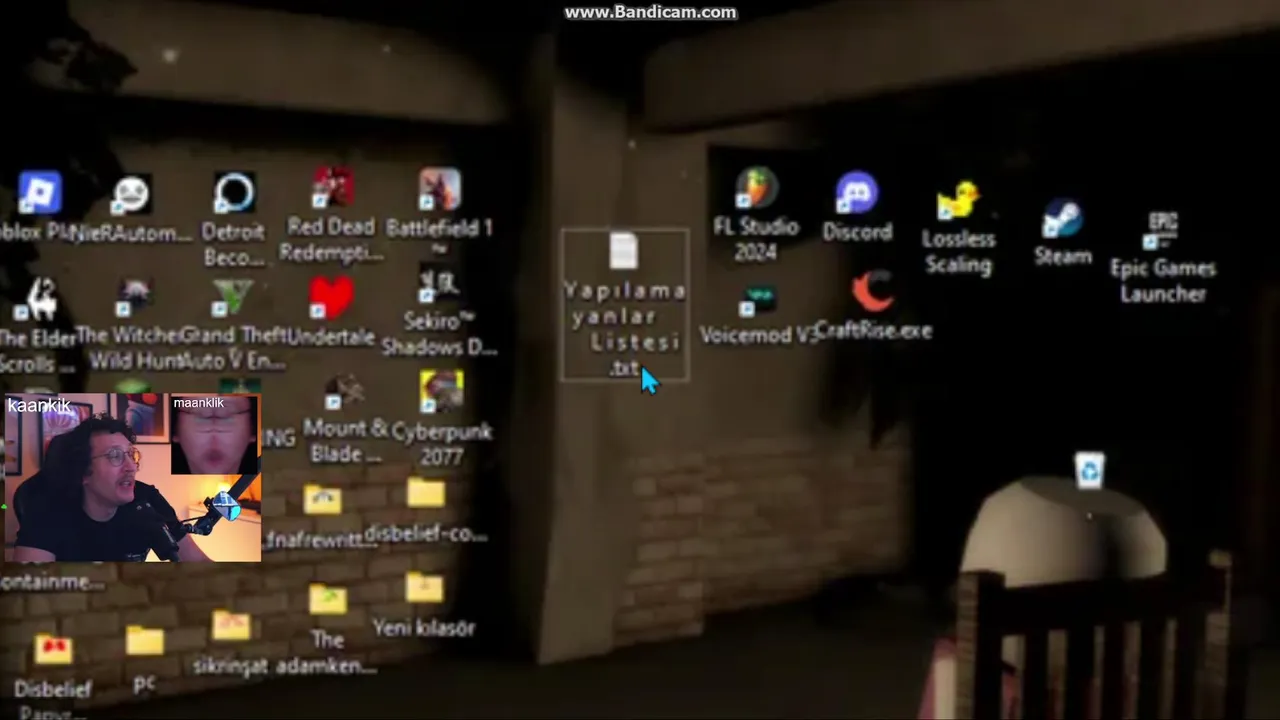Click the maankik webcam overlay
1280x720 pixels.
point(214,434)
